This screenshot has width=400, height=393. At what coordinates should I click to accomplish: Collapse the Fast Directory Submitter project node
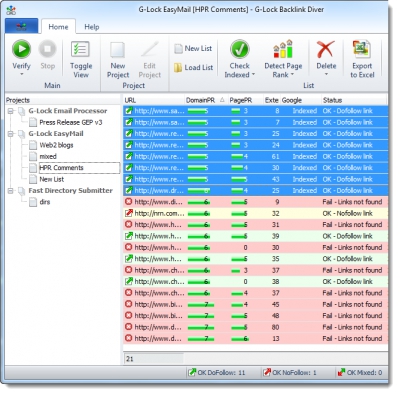point(11,191)
